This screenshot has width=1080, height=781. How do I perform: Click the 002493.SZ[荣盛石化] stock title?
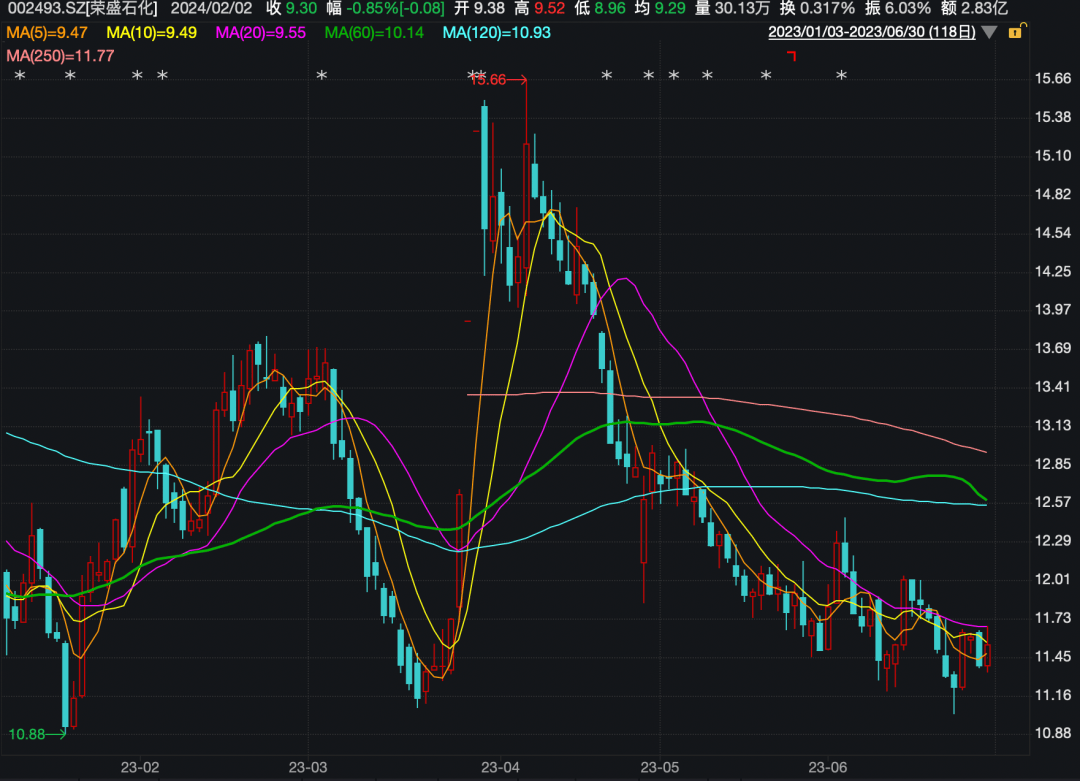point(82,9)
